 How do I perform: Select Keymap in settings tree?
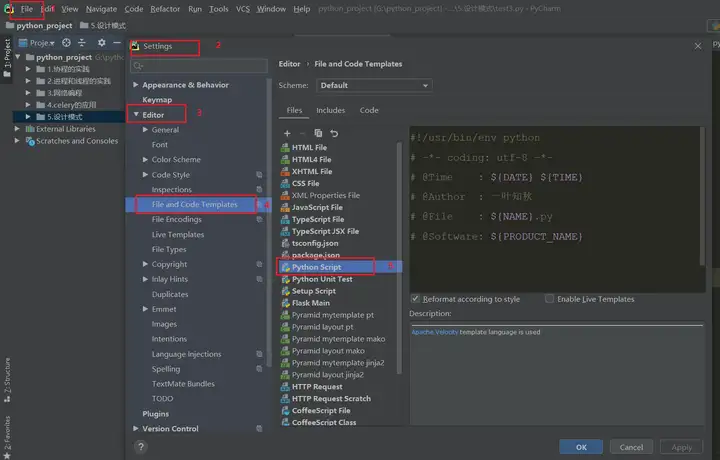[157, 100]
